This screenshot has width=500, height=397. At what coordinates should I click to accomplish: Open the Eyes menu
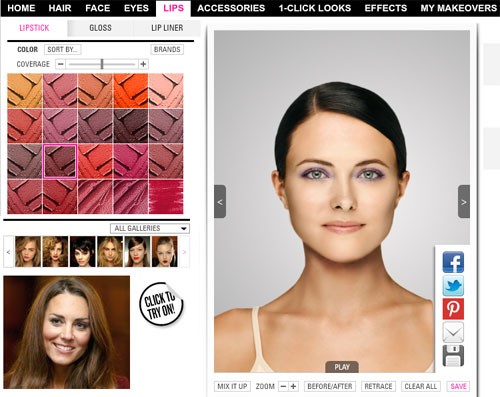(x=136, y=8)
